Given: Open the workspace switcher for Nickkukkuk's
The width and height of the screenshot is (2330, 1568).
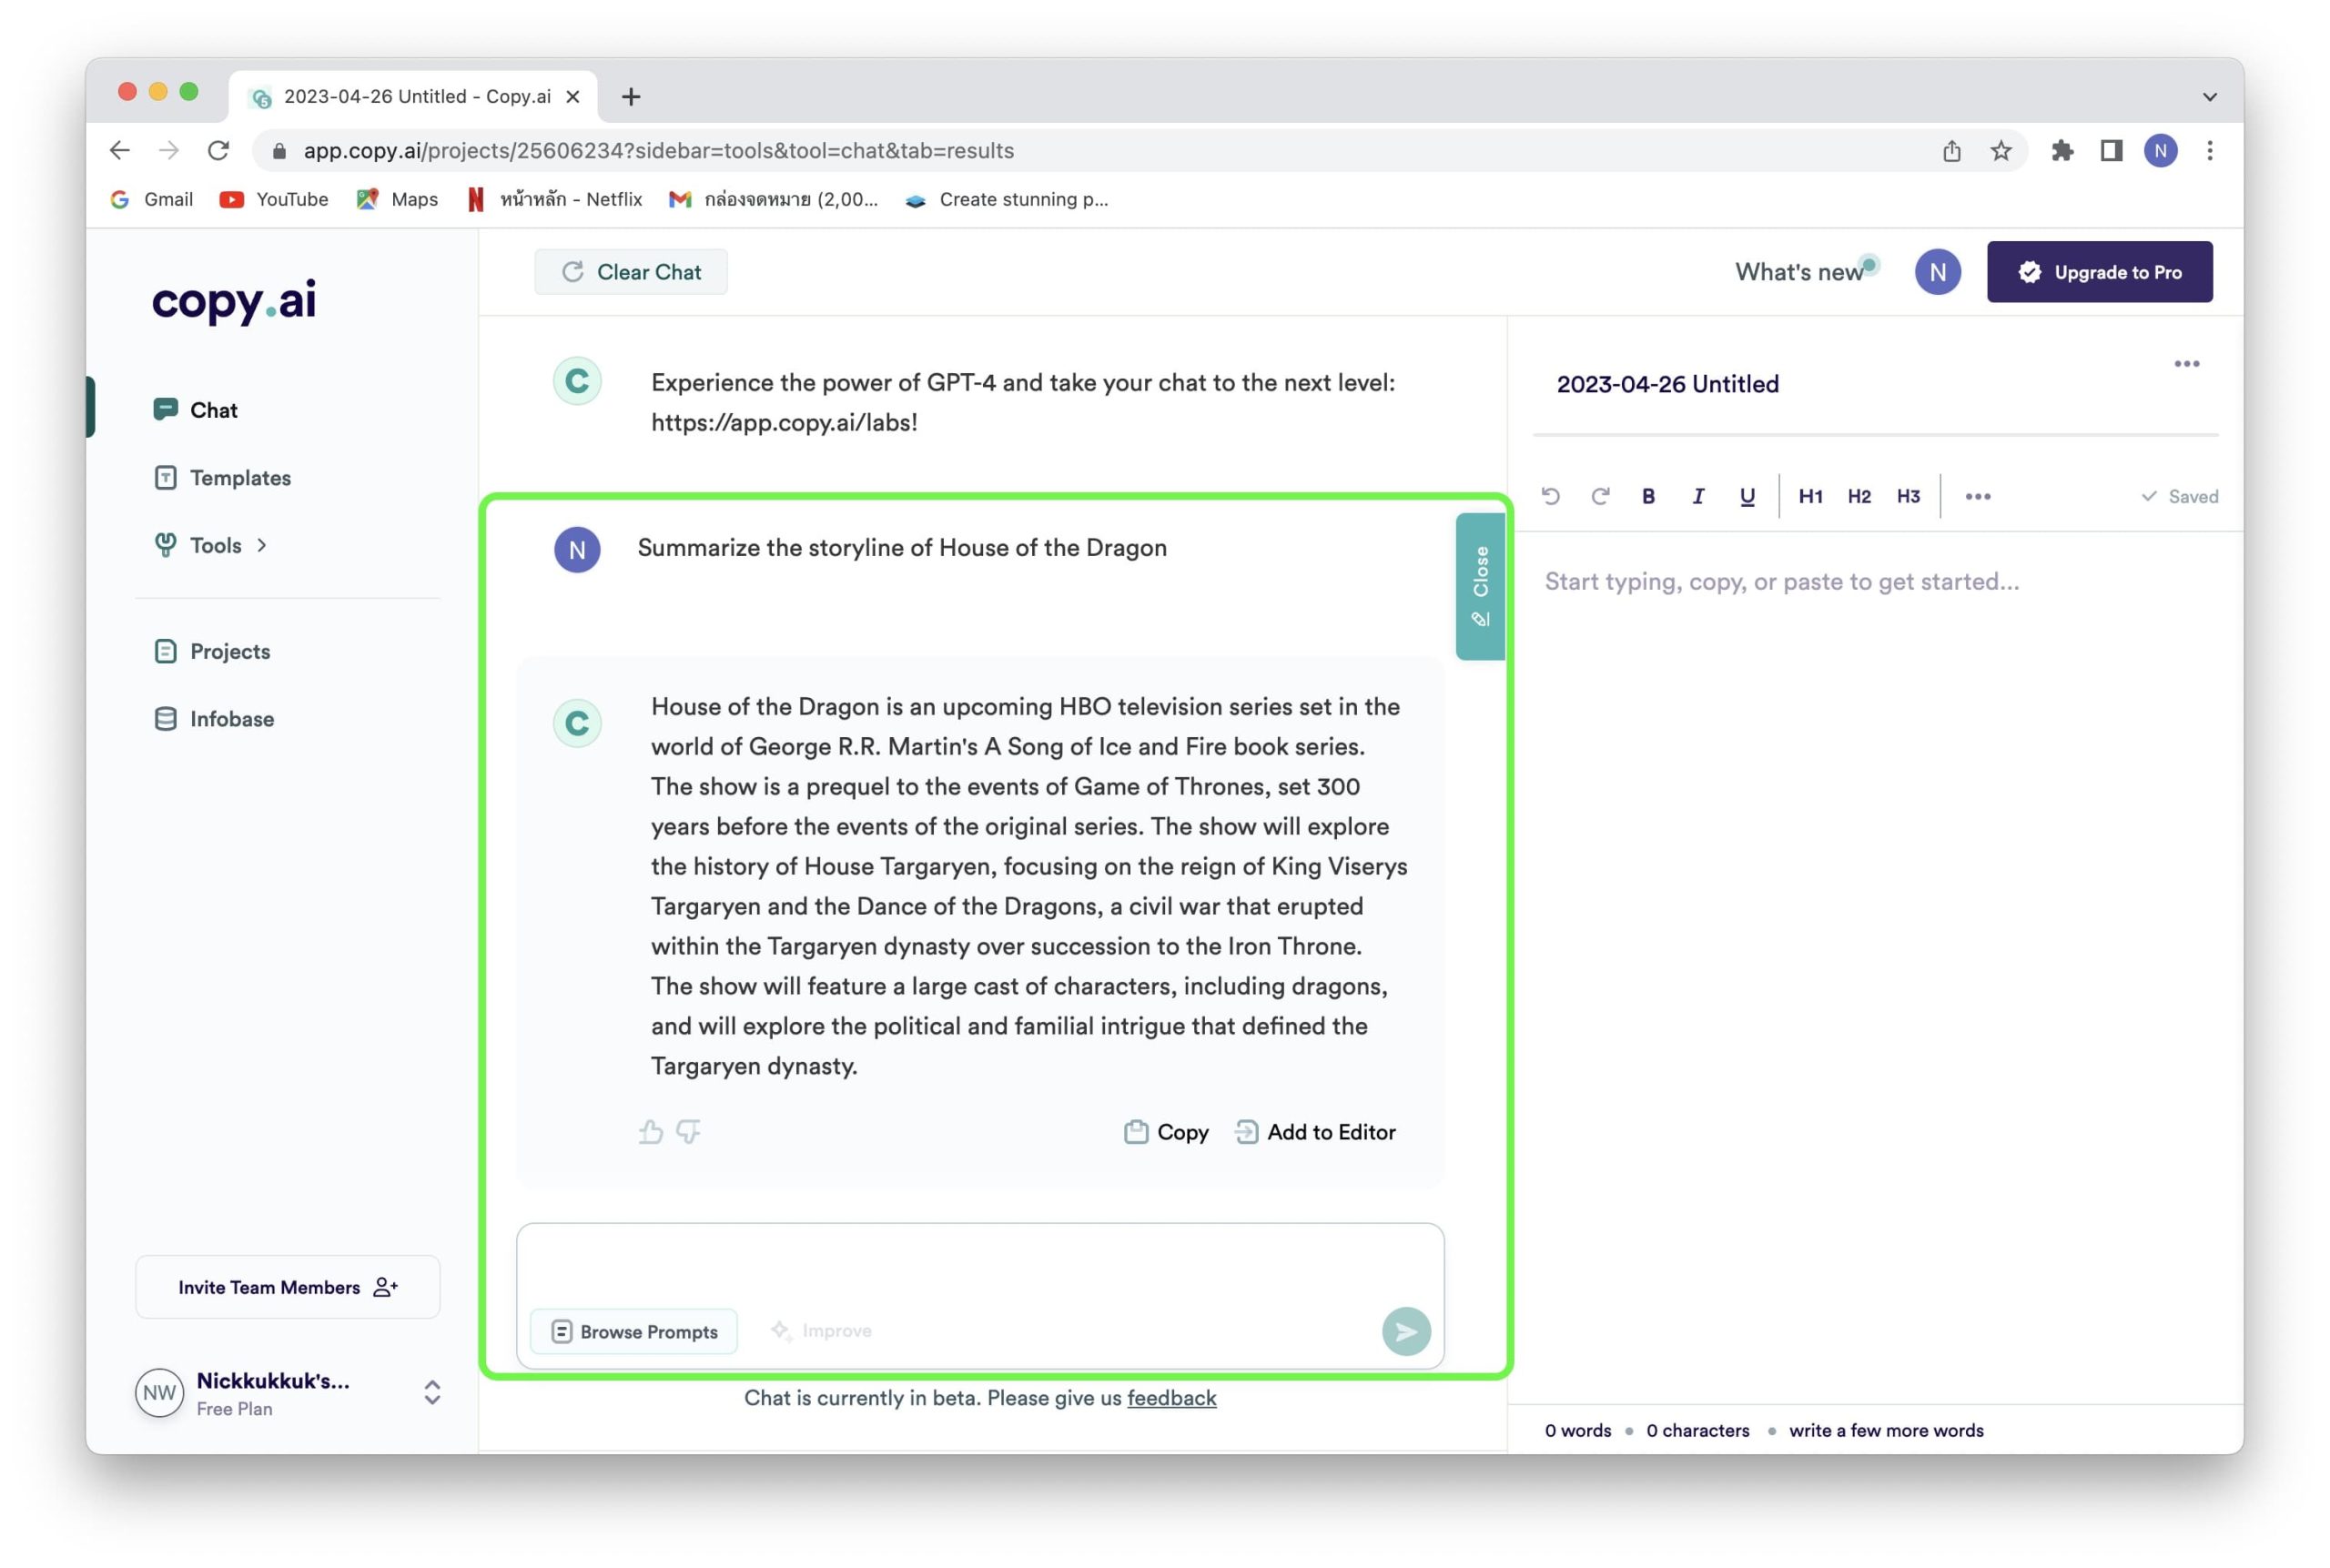Looking at the screenshot, I should (432, 1393).
